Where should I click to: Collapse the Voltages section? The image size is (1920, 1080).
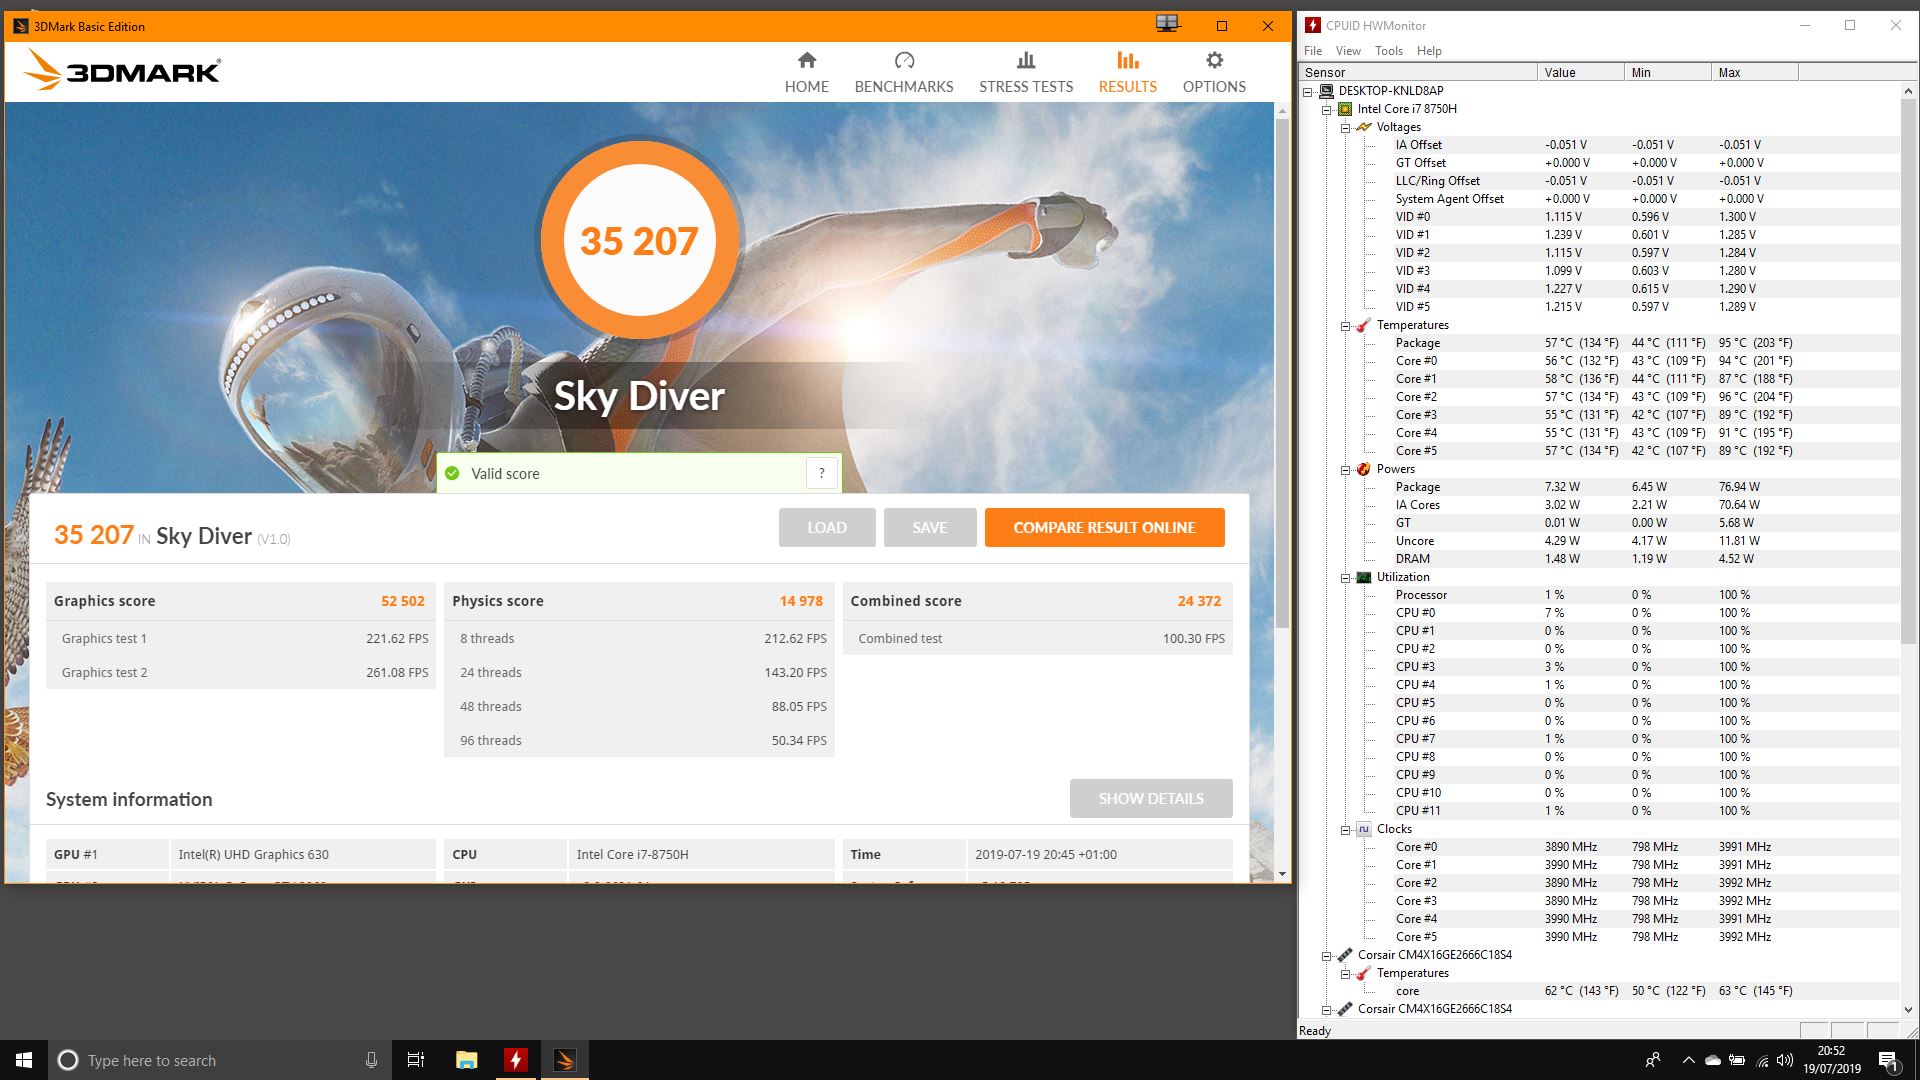[1345, 127]
